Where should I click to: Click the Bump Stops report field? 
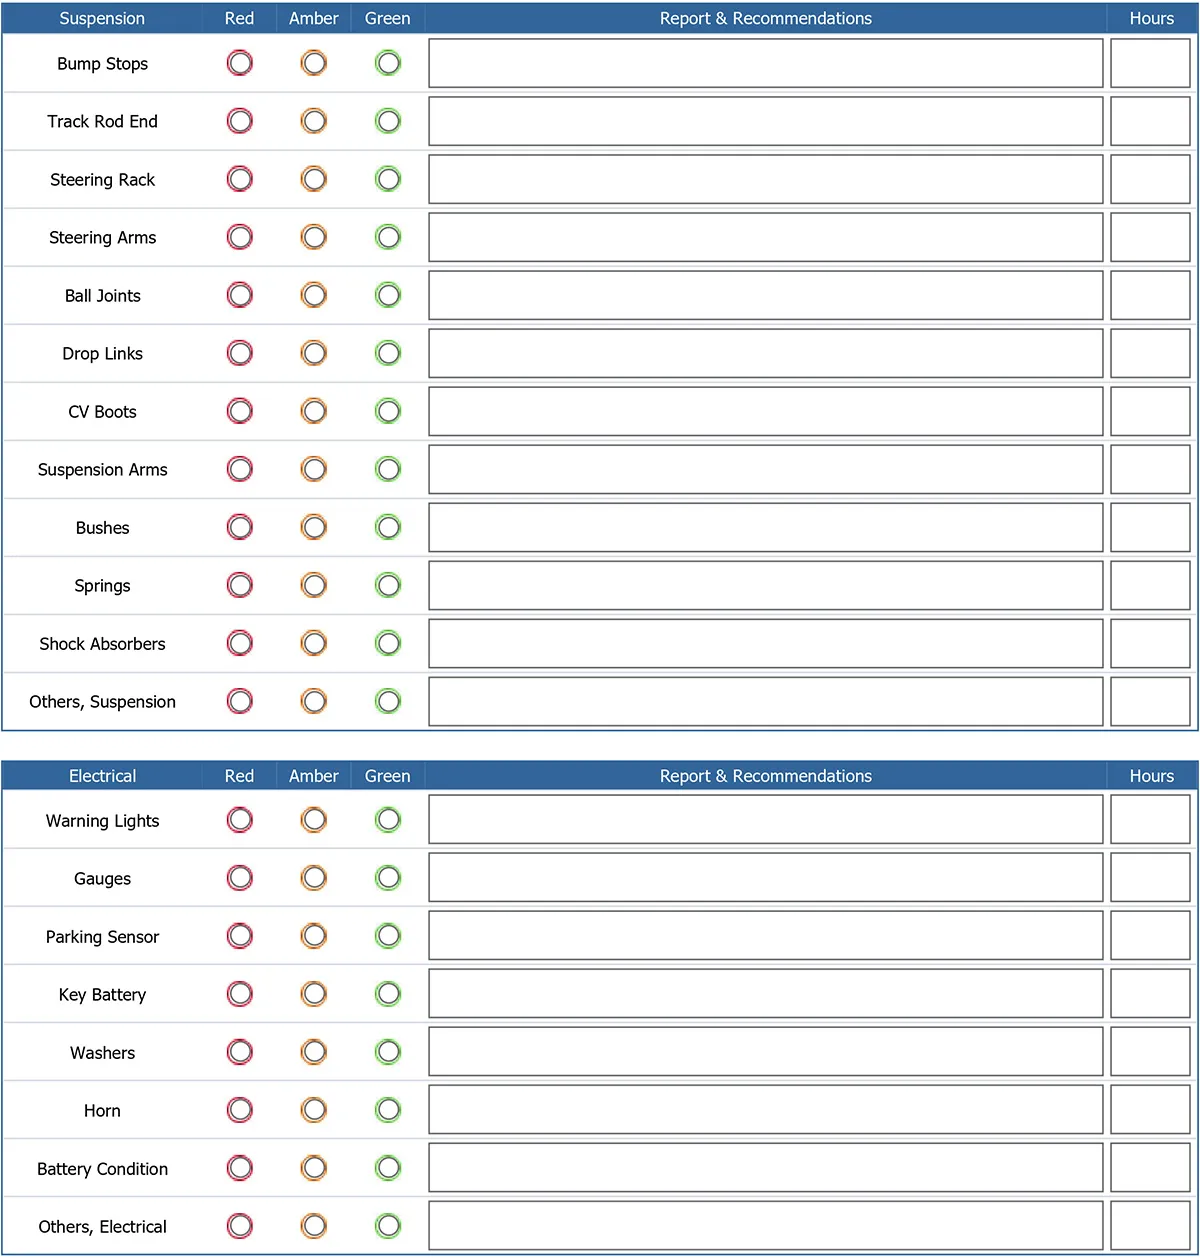point(765,63)
